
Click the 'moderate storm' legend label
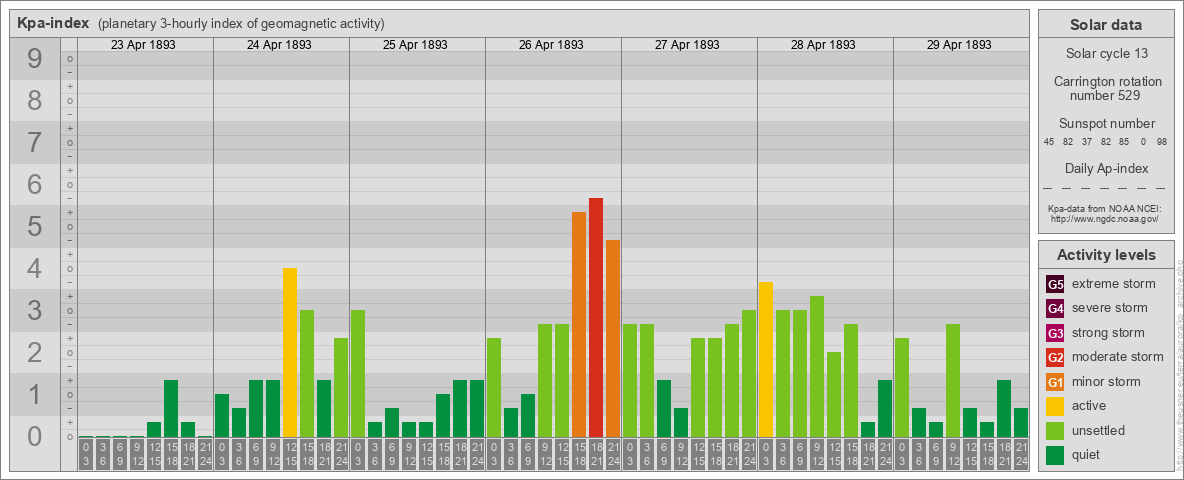(x=1118, y=357)
